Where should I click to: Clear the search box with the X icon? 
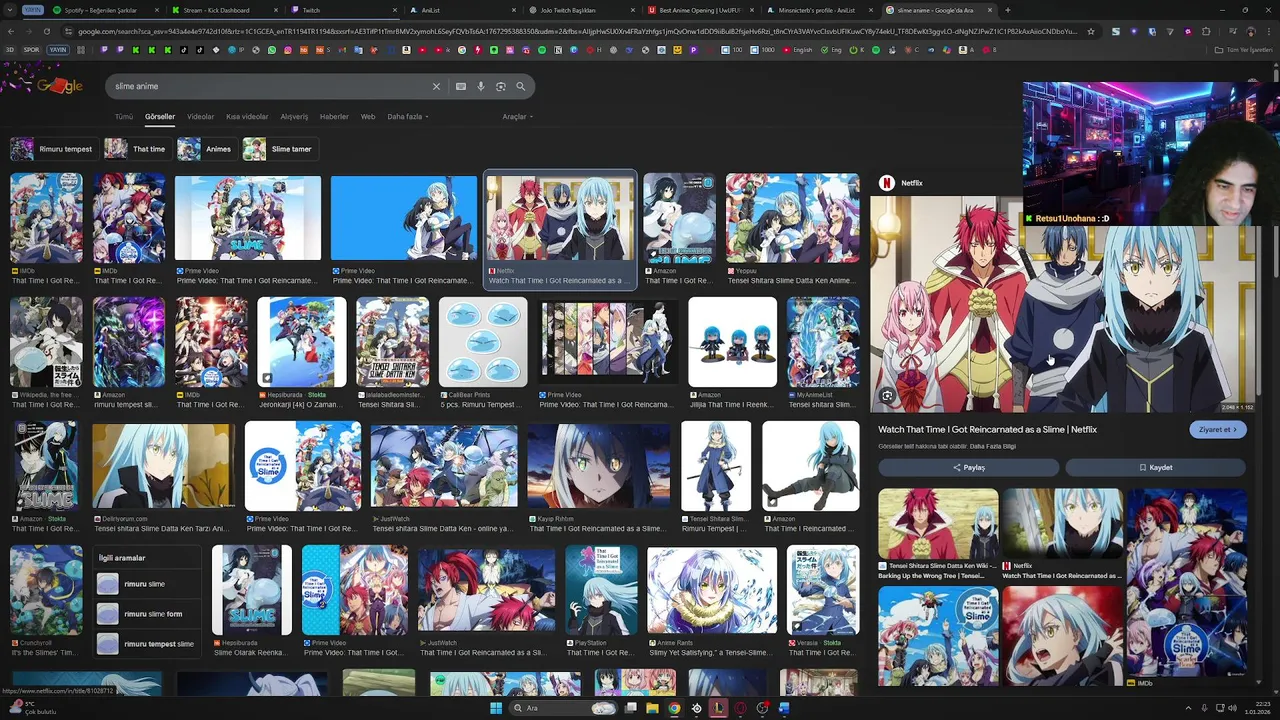click(436, 87)
